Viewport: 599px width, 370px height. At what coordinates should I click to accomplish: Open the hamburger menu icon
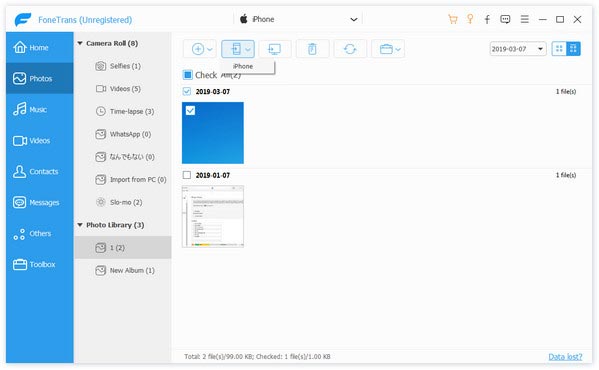click(525, 19)
